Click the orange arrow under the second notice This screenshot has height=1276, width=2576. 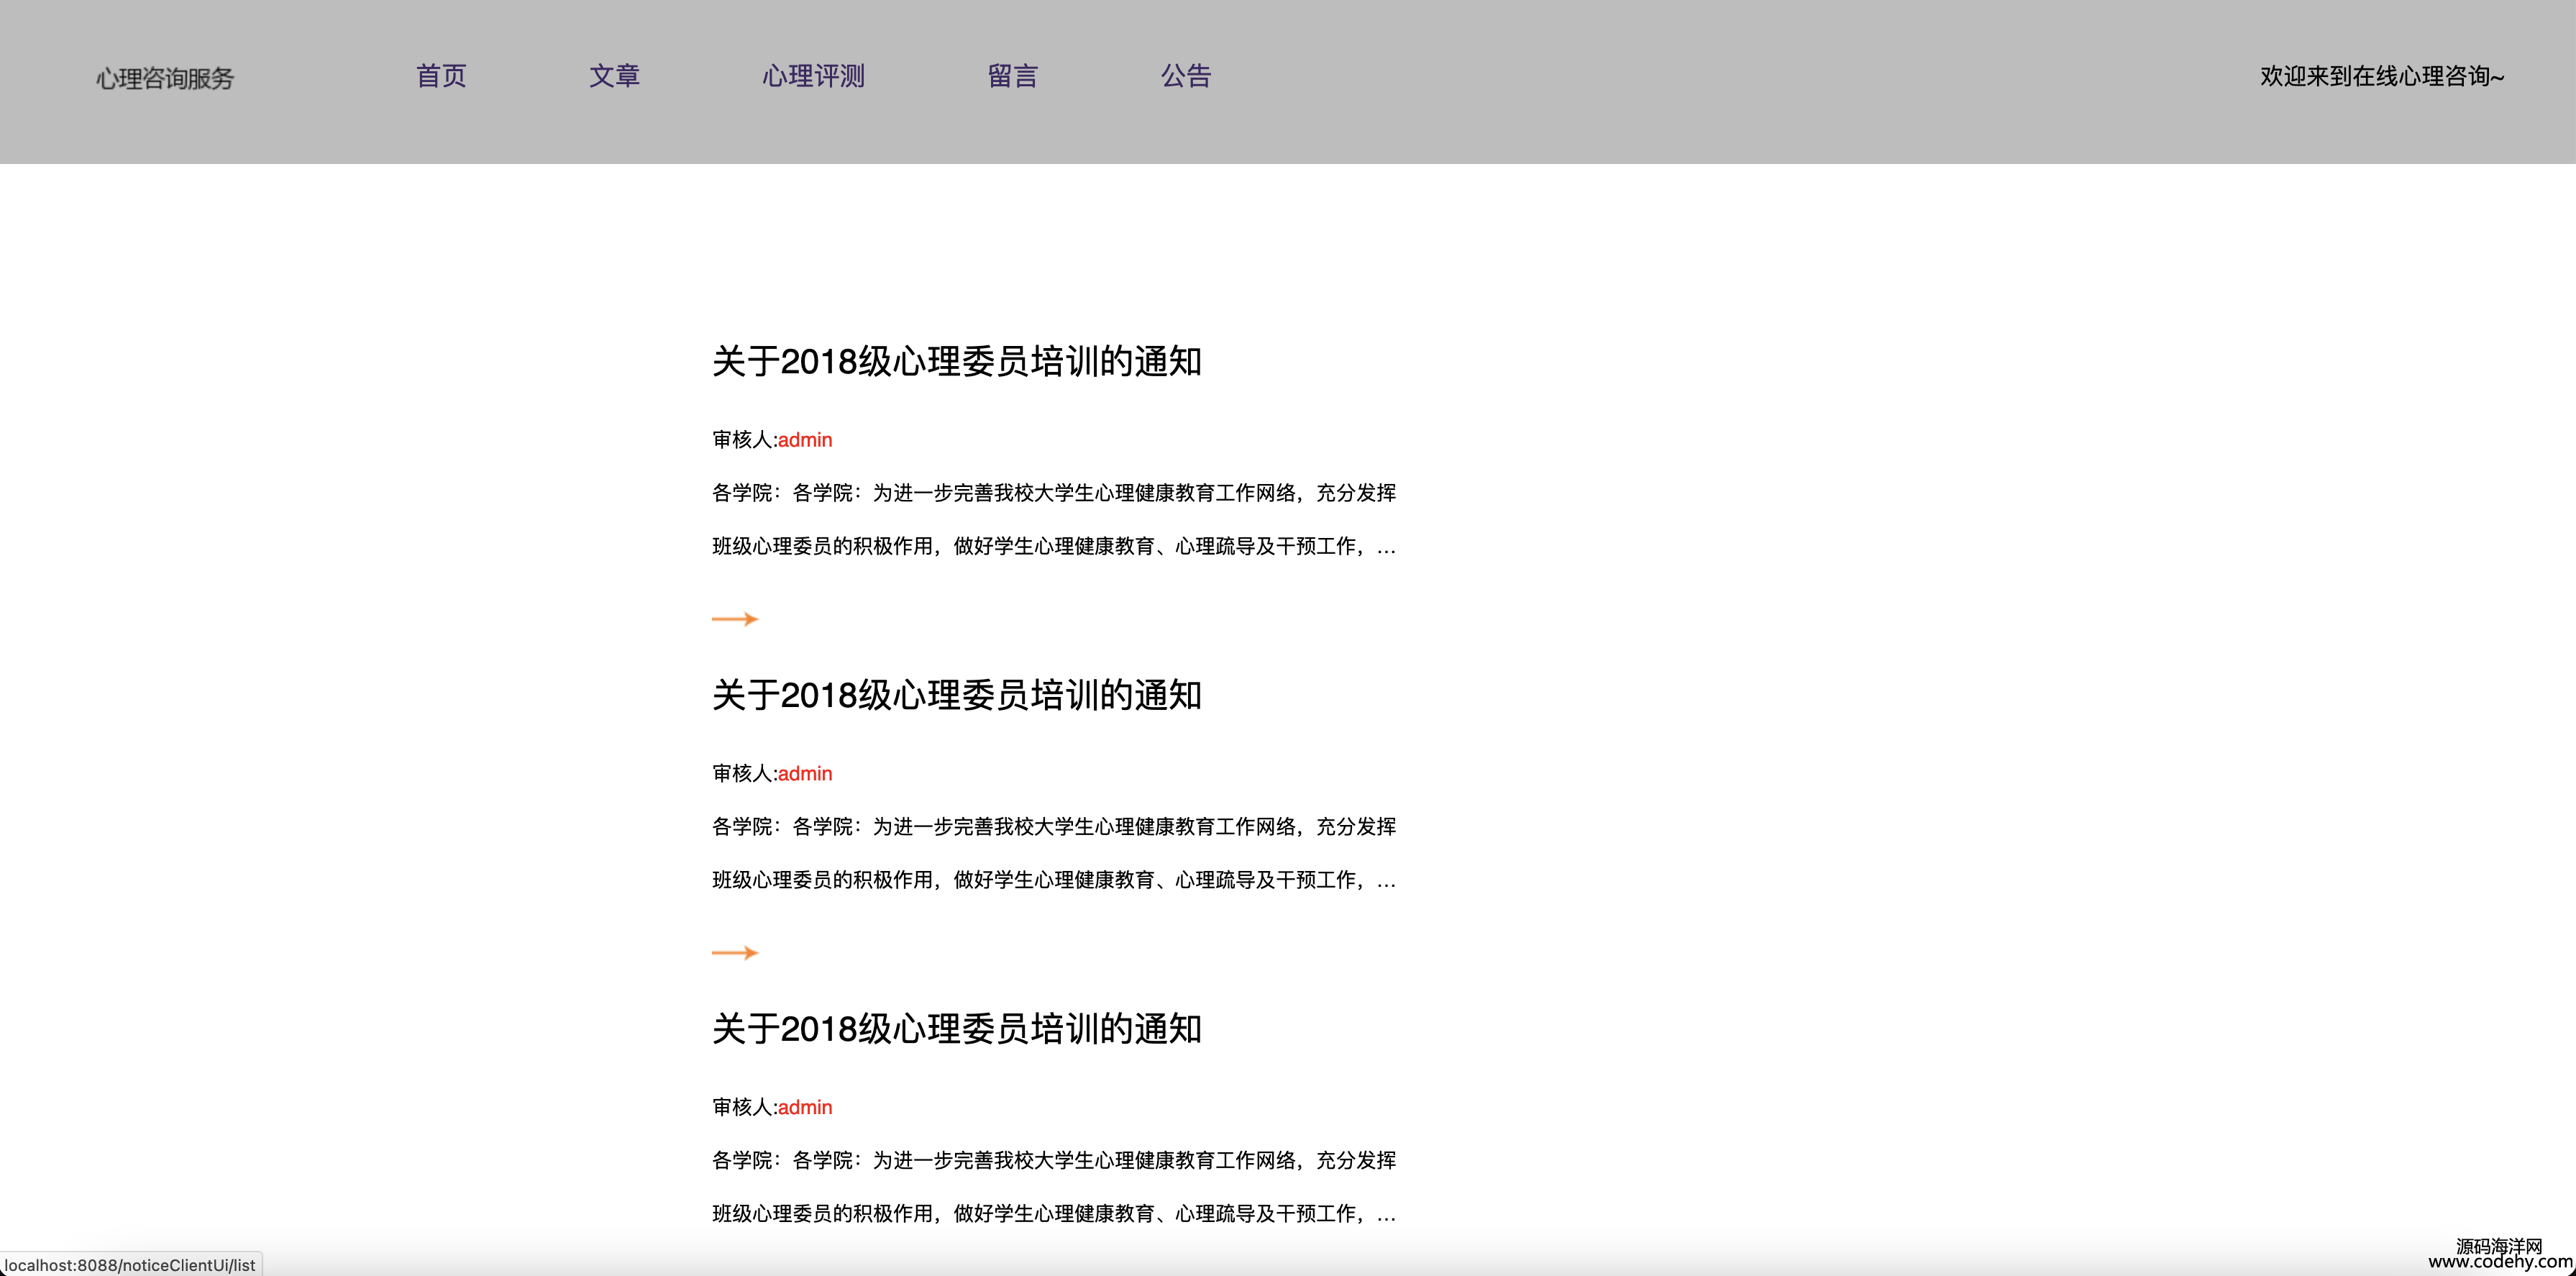click(735, 953)
